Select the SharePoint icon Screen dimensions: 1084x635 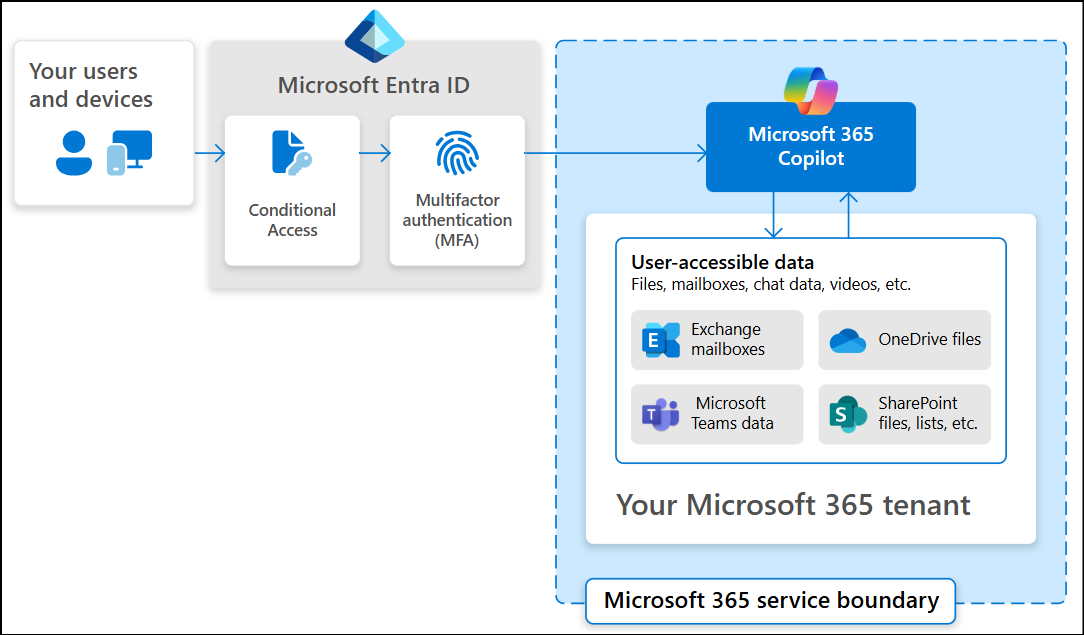tap(847, 414)
